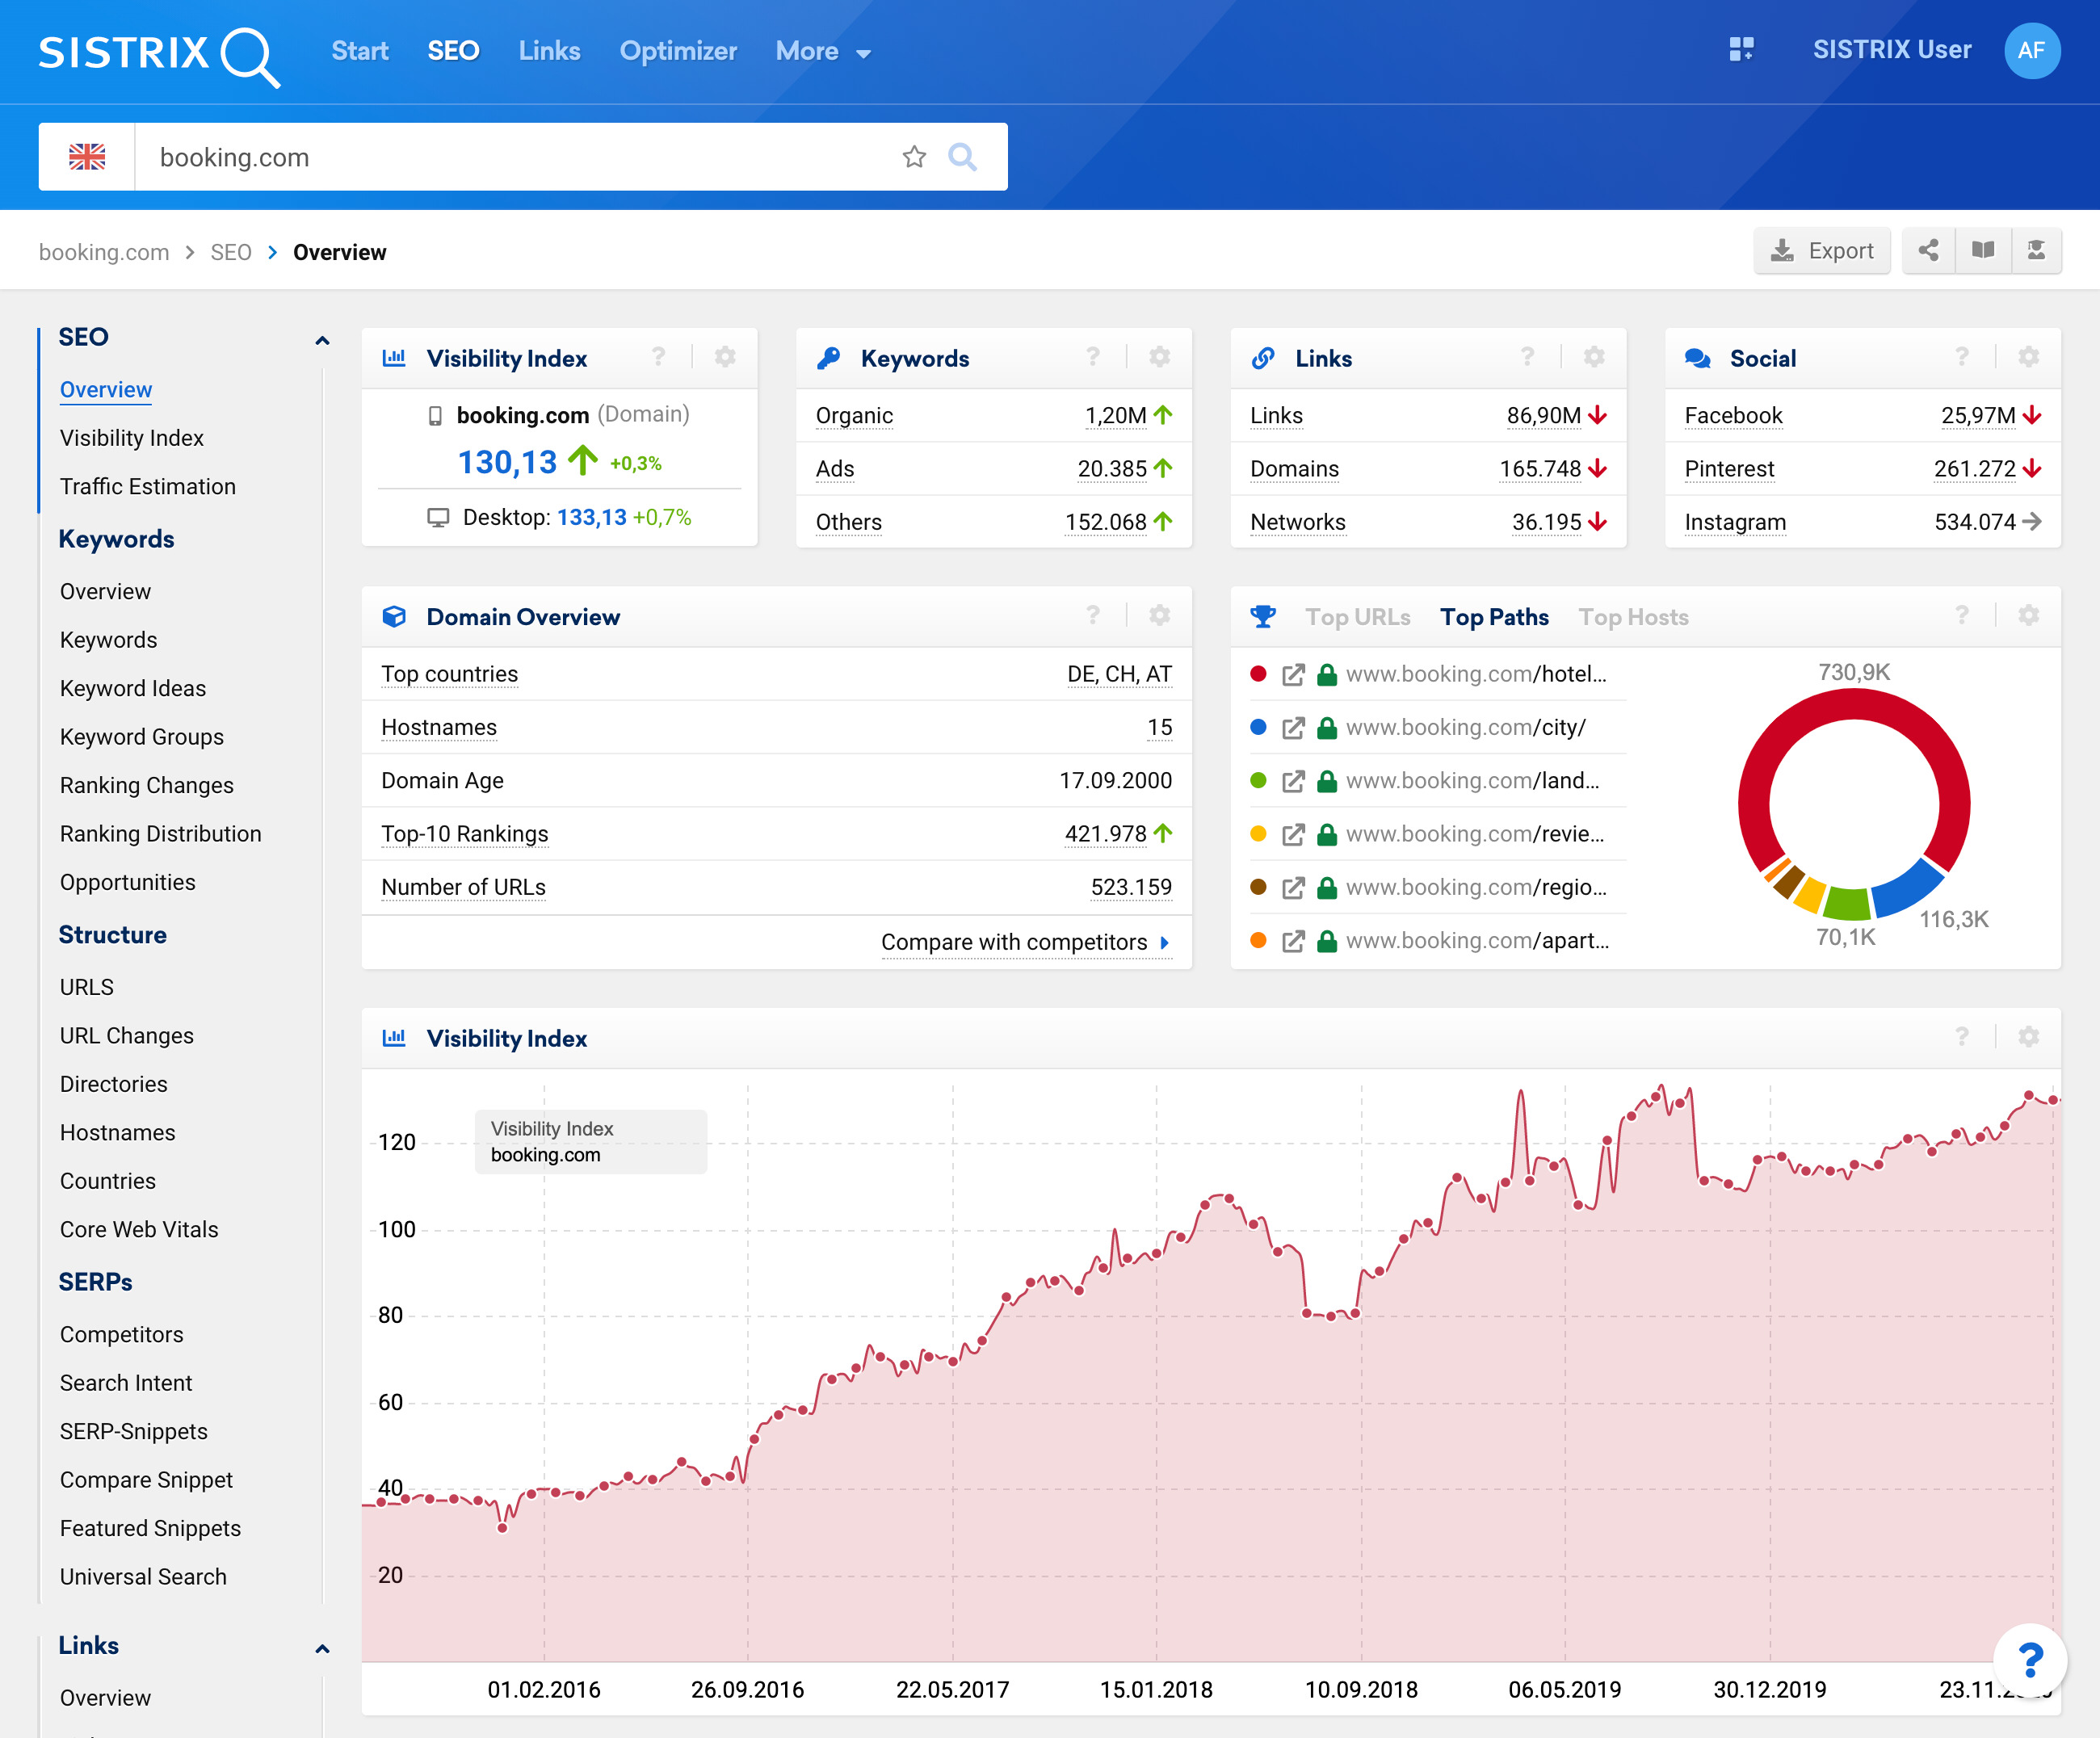Select the Top Paths tab
The image size is (2100, 1738).
click(x=1494, y=617)
